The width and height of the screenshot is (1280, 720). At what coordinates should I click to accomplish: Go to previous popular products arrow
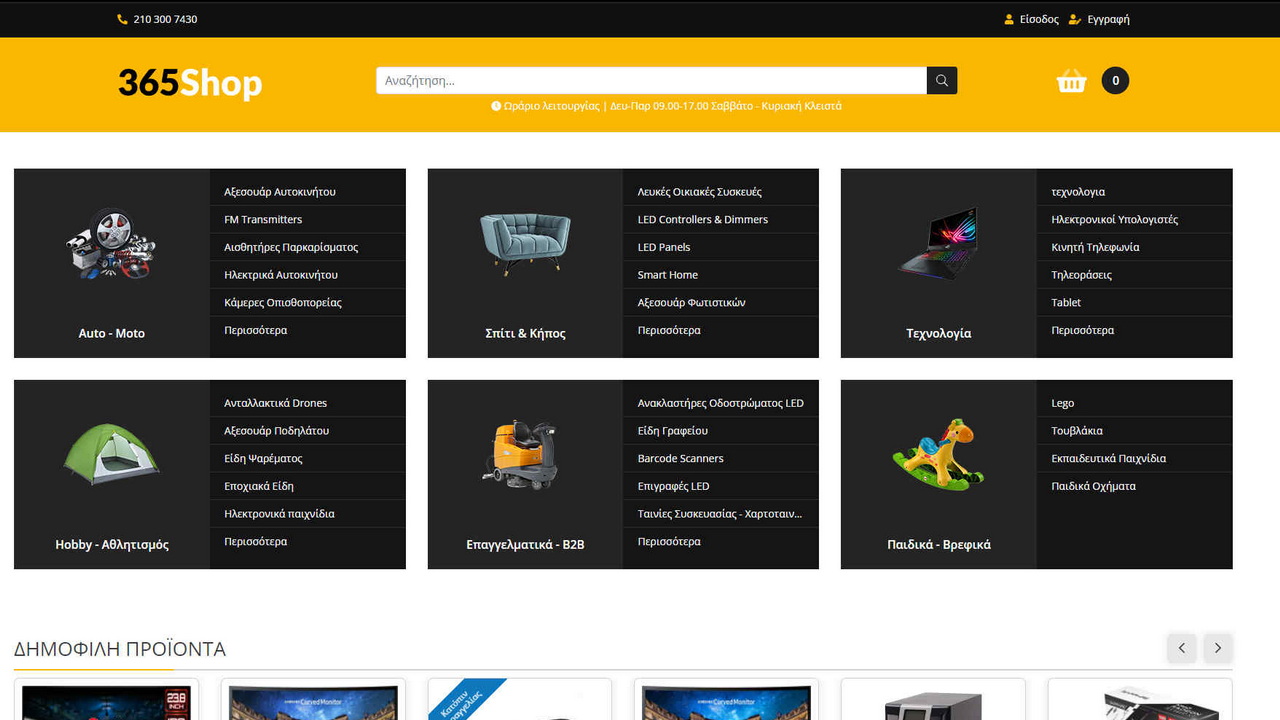(x=1181, y=648)
